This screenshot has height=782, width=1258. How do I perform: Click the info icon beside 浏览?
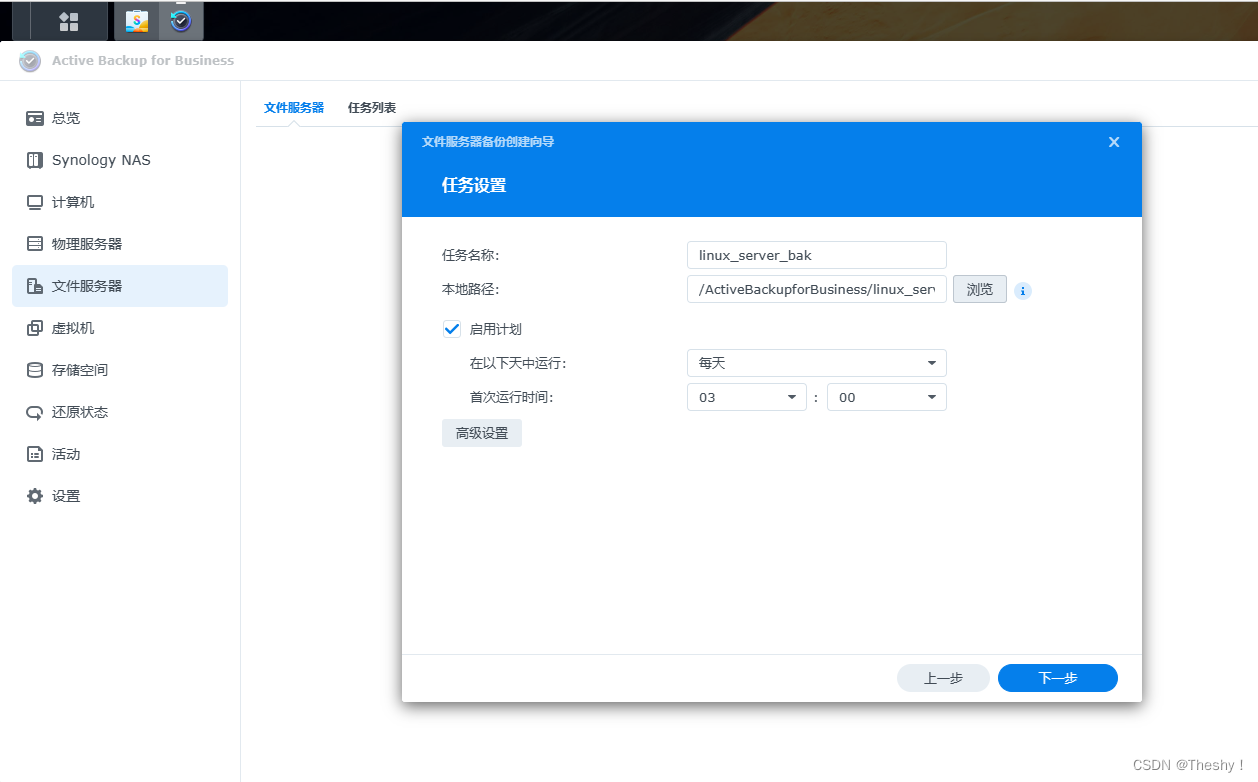[1022, 291]
